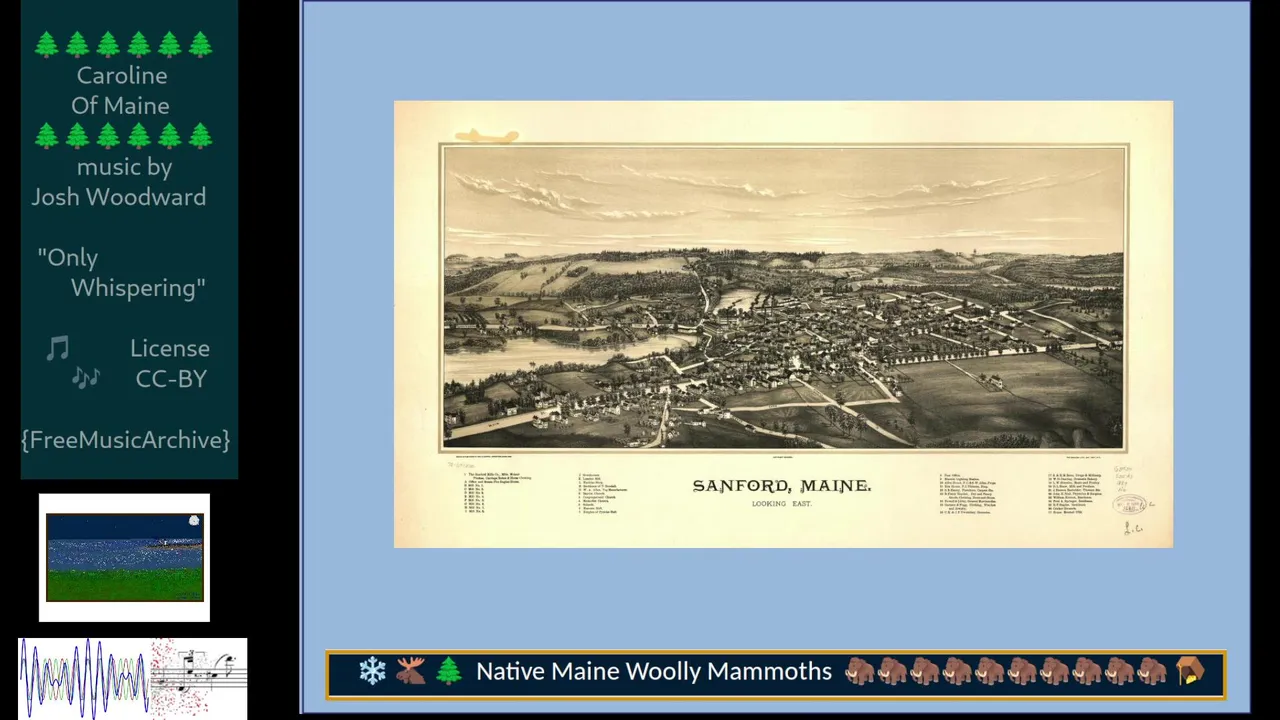
Task: Click the '"Only' song title word
Action: pos(68,258)
